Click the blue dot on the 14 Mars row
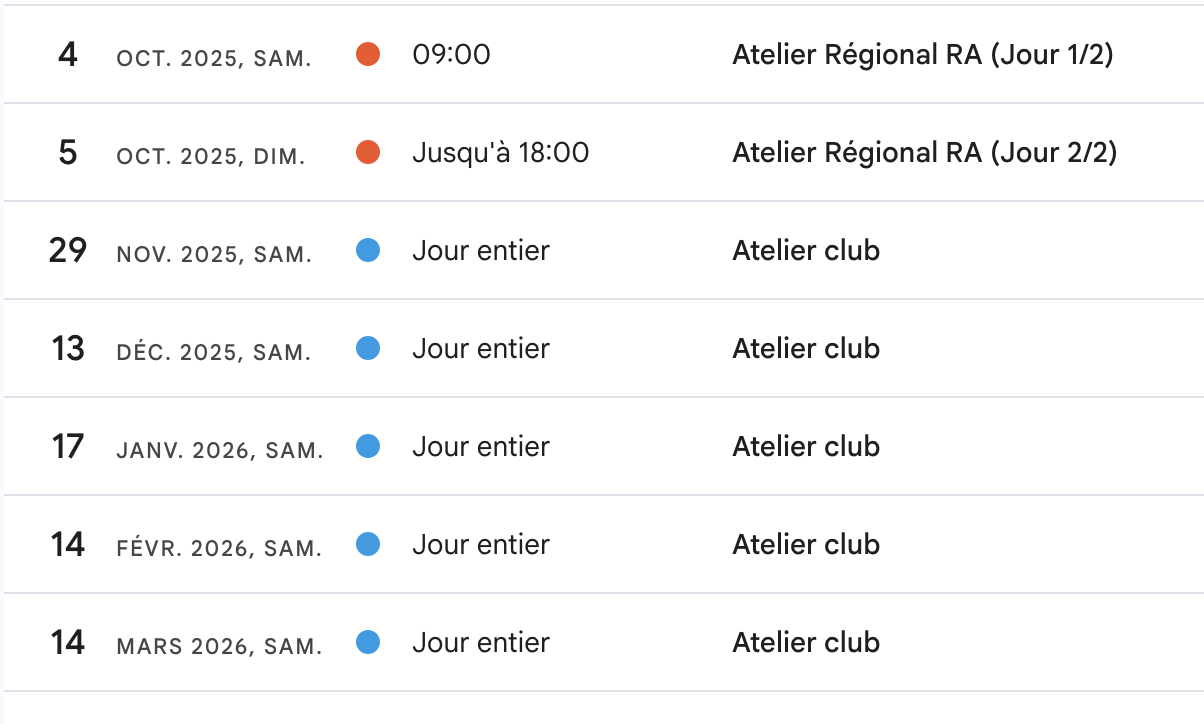The image size is (1204, 724). click(x=368, y=643)
